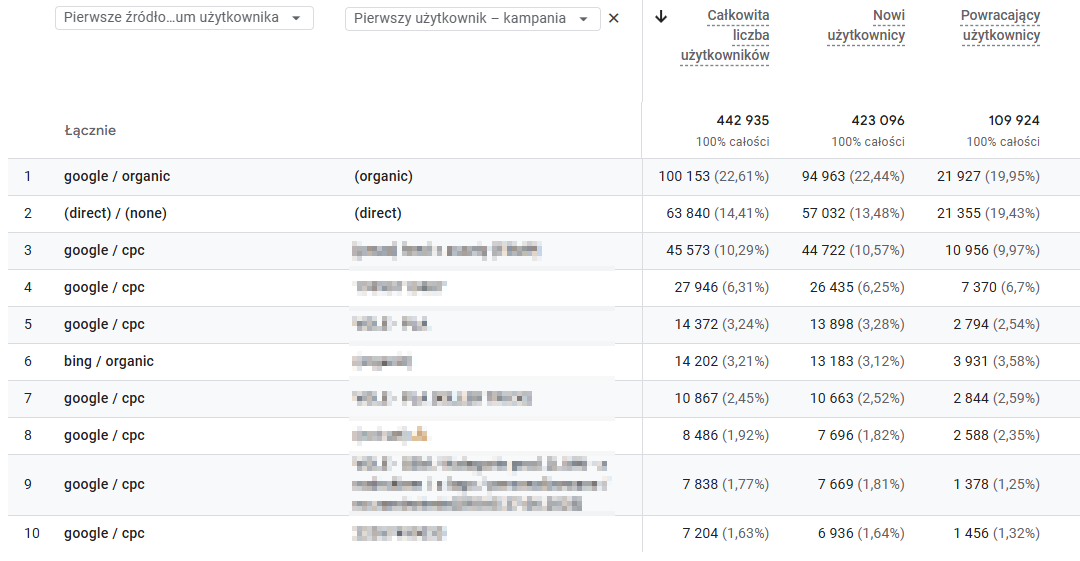The image size is (1080, 561).
Task: Click new users value 44 722 (10,57%)
Action: point(853,251)
